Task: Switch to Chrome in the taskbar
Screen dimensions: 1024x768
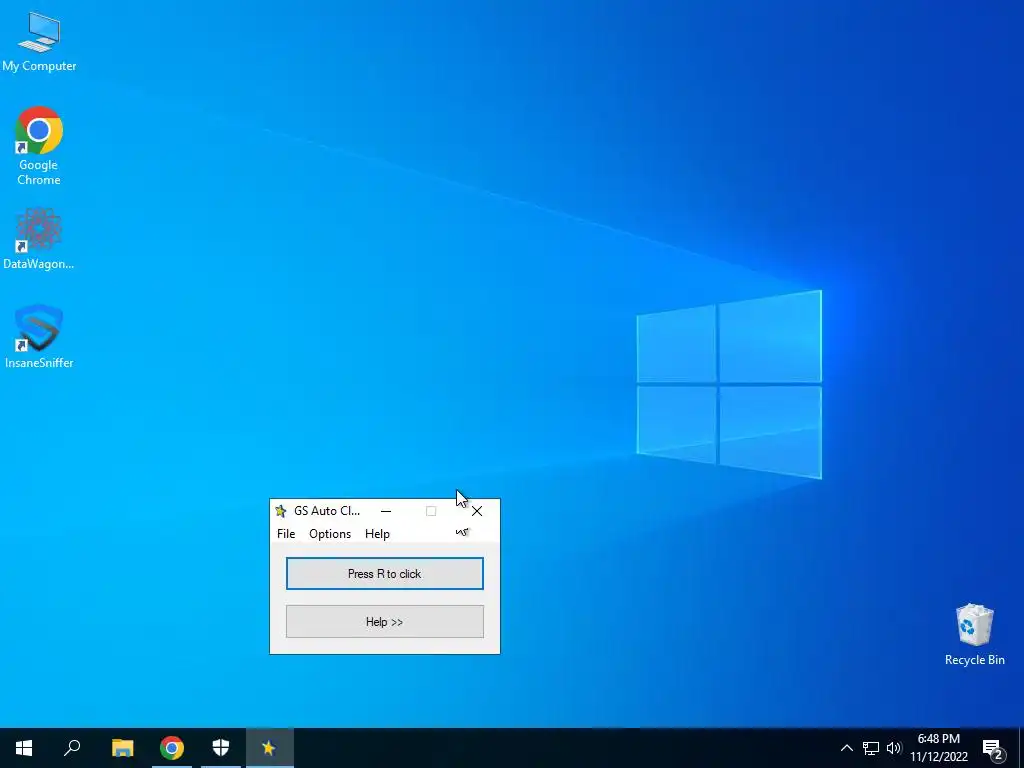Action: point(172,748)
